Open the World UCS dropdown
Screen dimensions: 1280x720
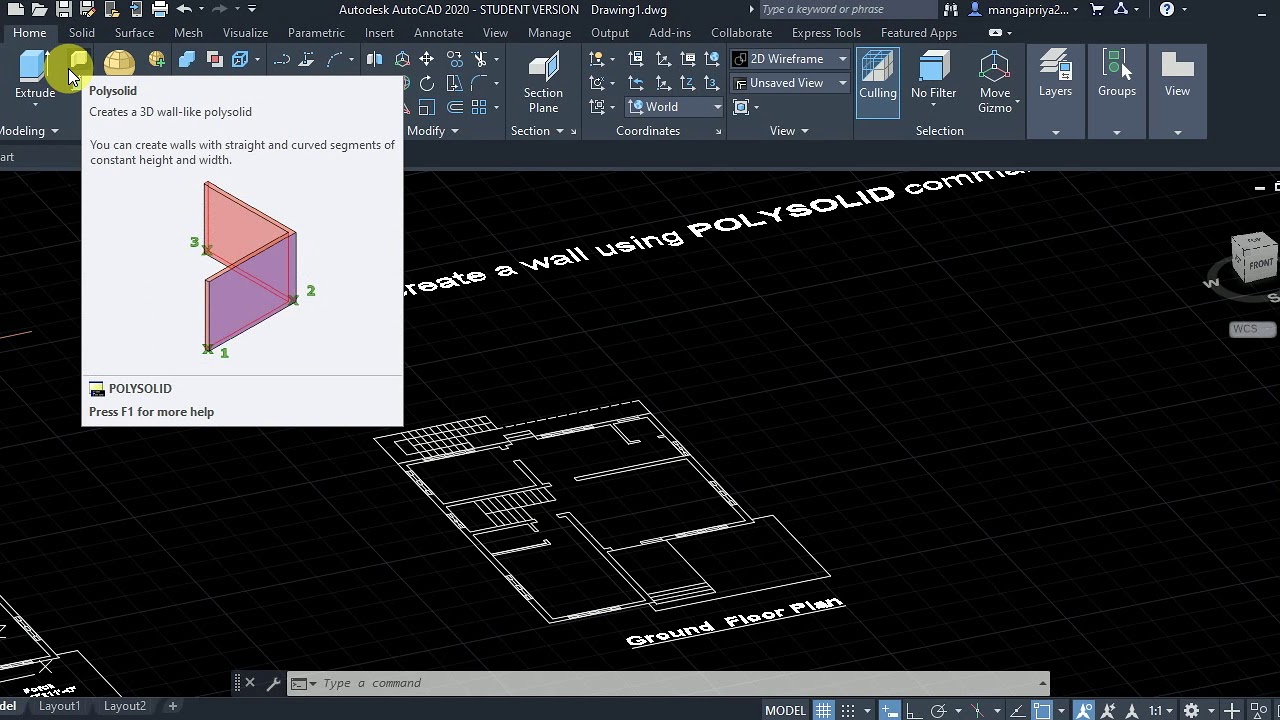675,107
